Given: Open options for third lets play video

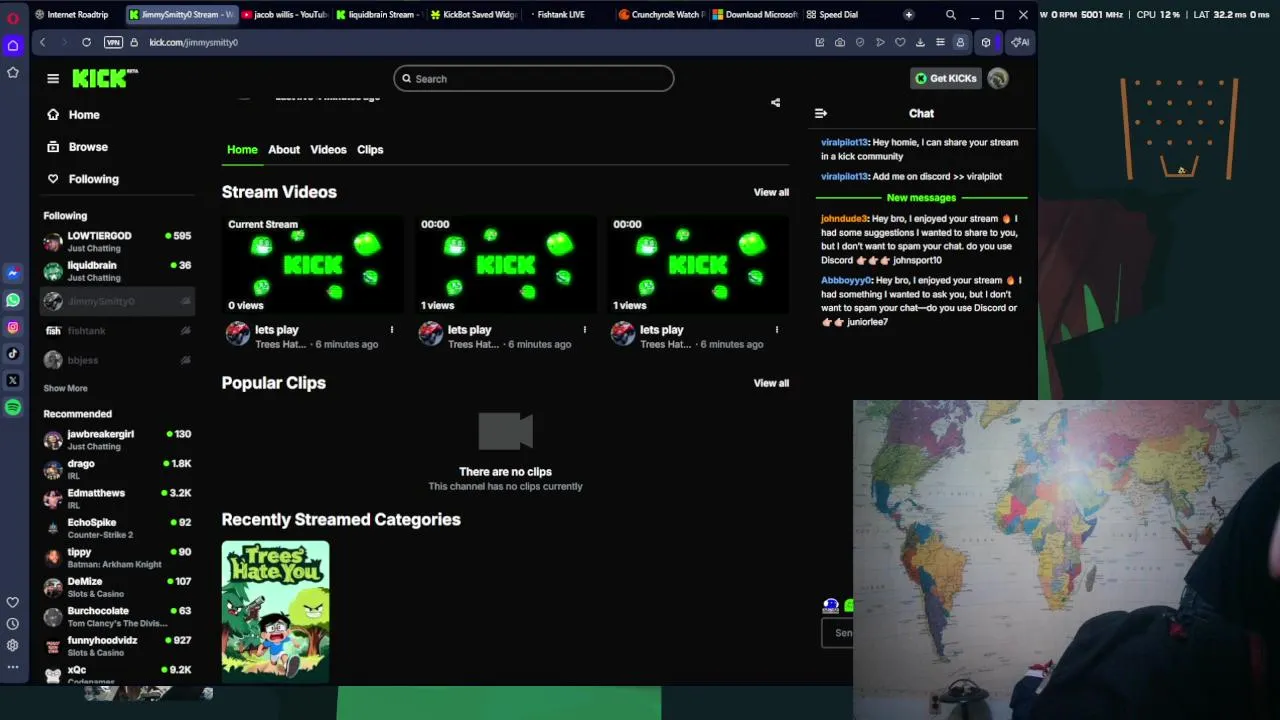Looking at the screenshot, I should 776,330.
